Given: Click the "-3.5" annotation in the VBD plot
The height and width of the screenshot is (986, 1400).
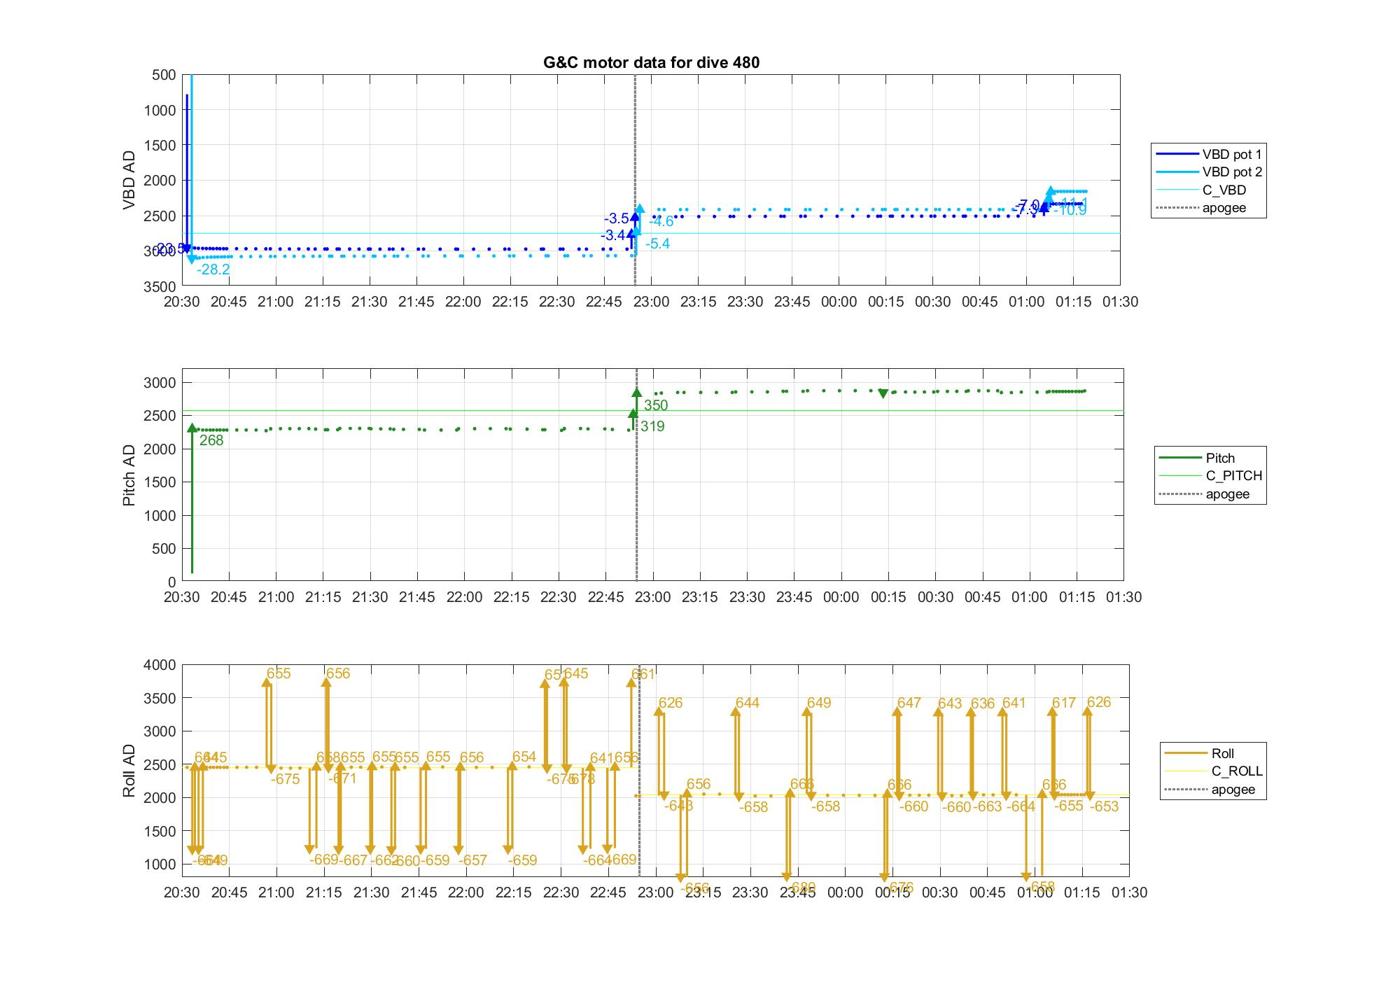Looking at the screenshot, I should pos(617,219).
